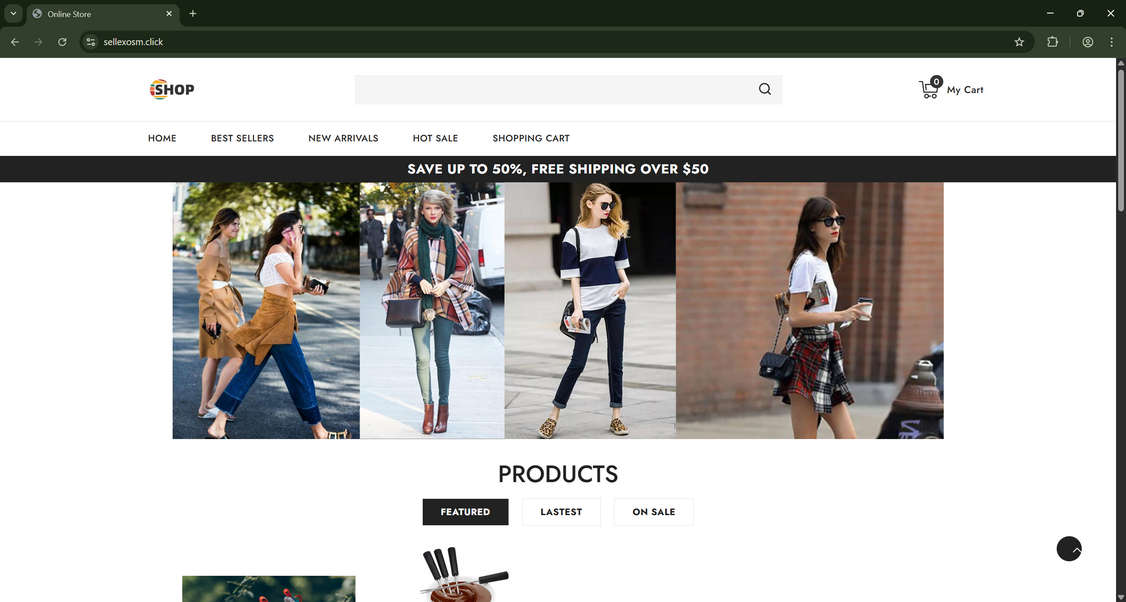Reload the page
This screenshot has height=602, width=1126.
[62, 42]
